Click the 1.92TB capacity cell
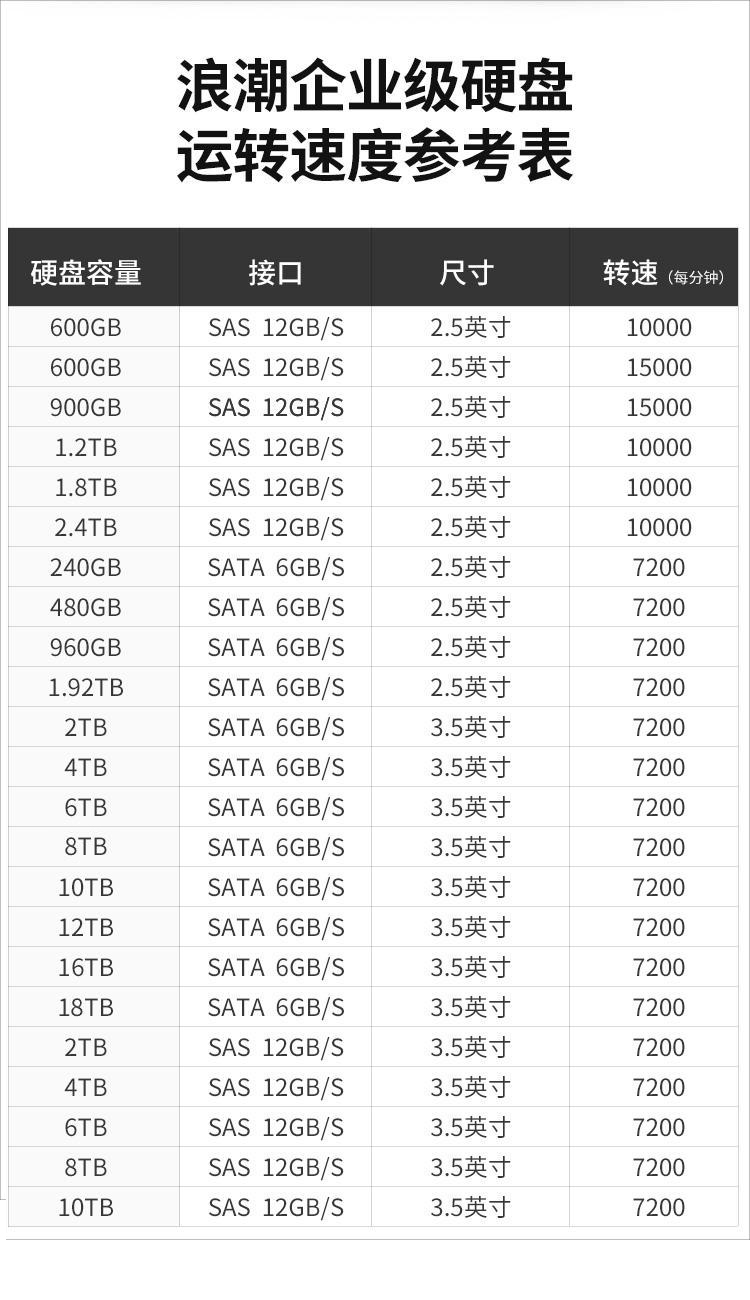The image size is (750, 1300). pos(86,687)
